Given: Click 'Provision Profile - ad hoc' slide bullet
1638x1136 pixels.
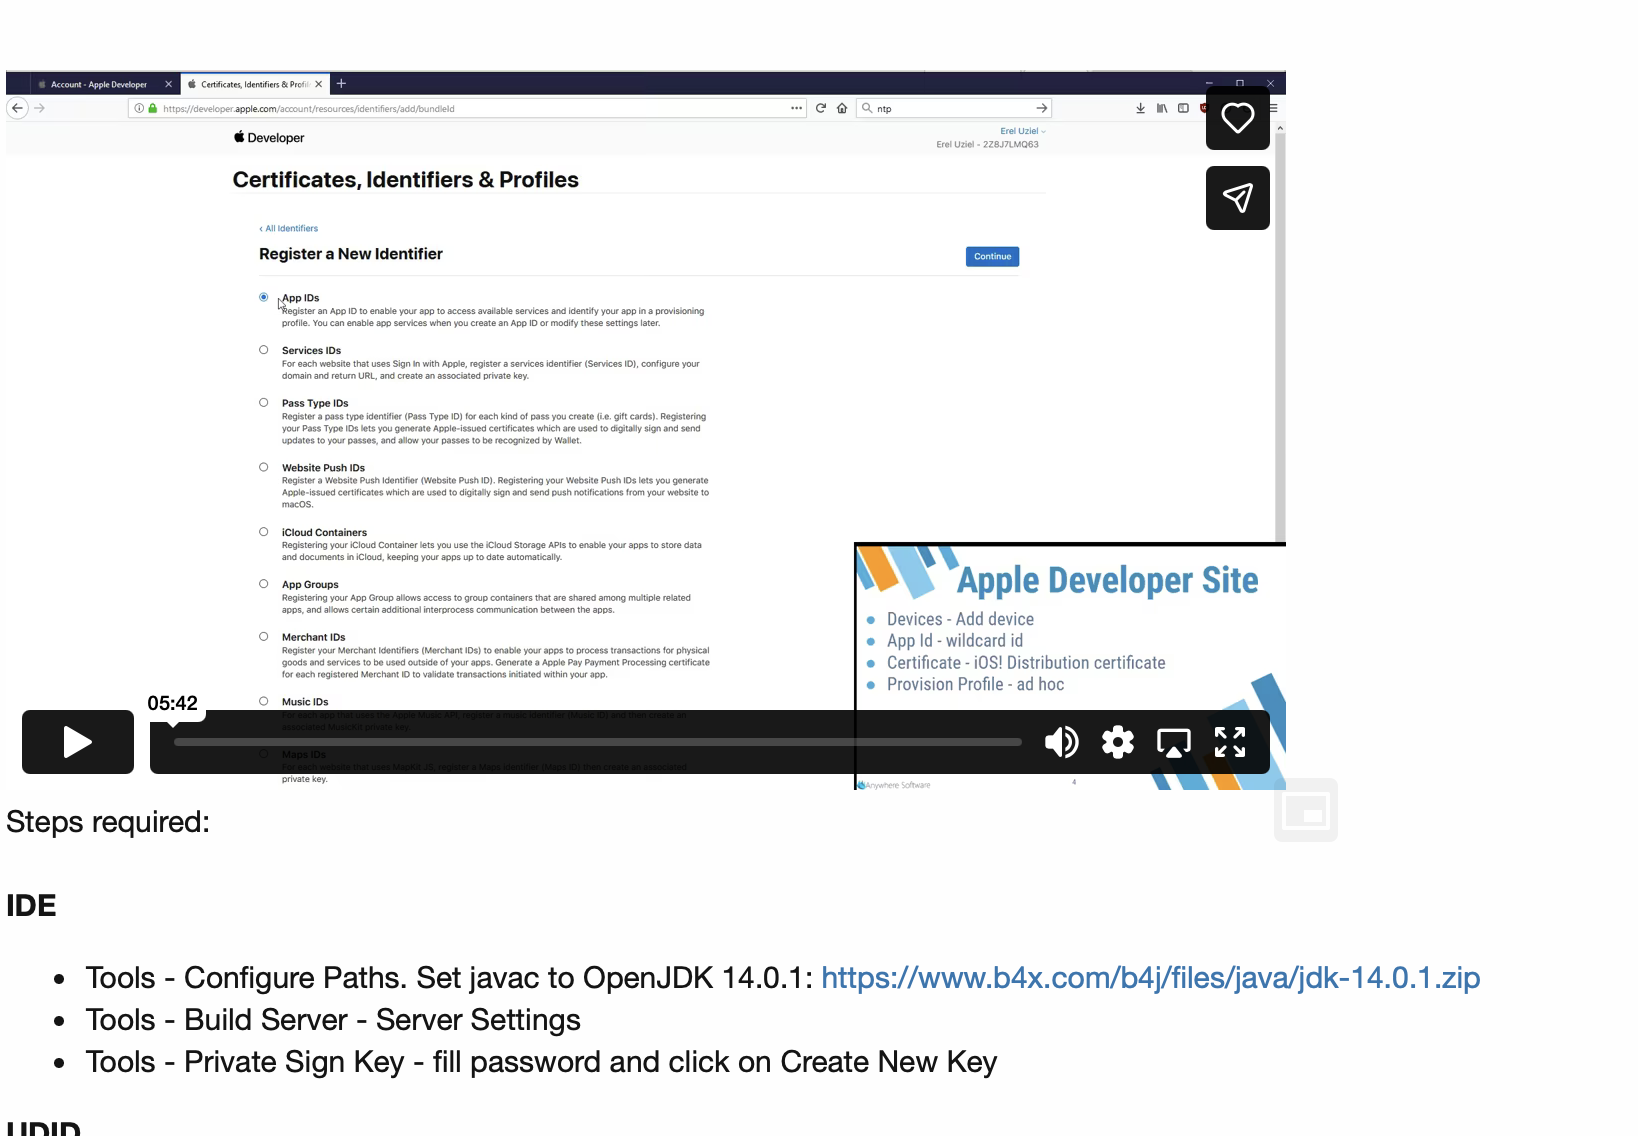Looking at the screenshot, I should tap(975, 684).
